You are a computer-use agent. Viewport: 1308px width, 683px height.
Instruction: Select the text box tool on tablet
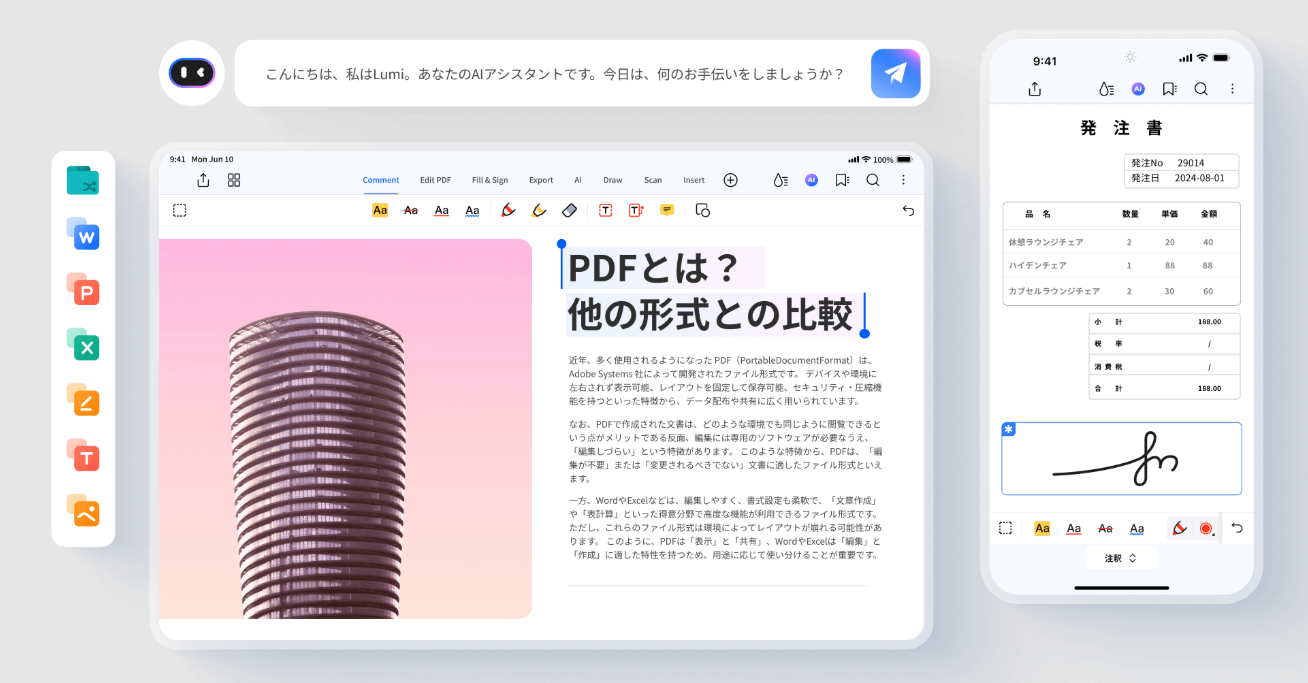pos(605,210)
